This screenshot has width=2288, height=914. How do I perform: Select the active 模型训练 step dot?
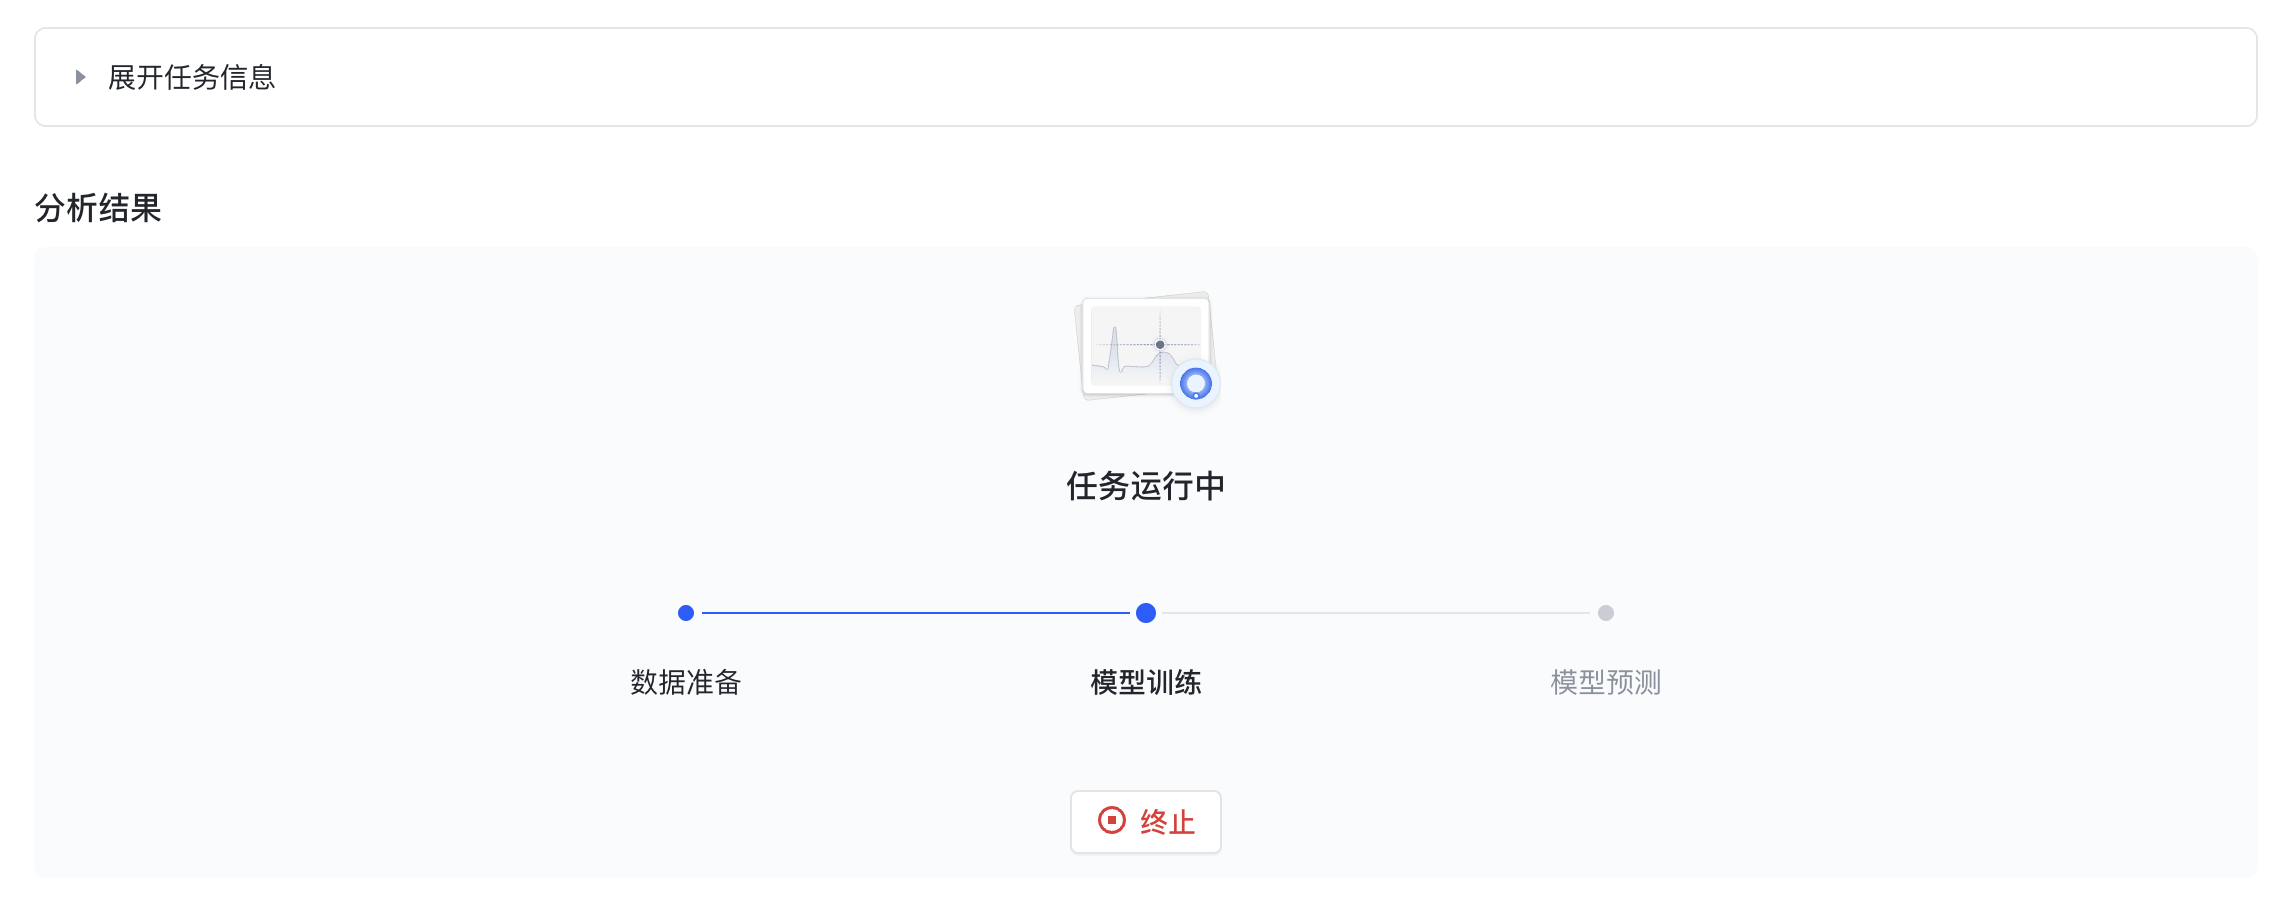pos(1146,613)
